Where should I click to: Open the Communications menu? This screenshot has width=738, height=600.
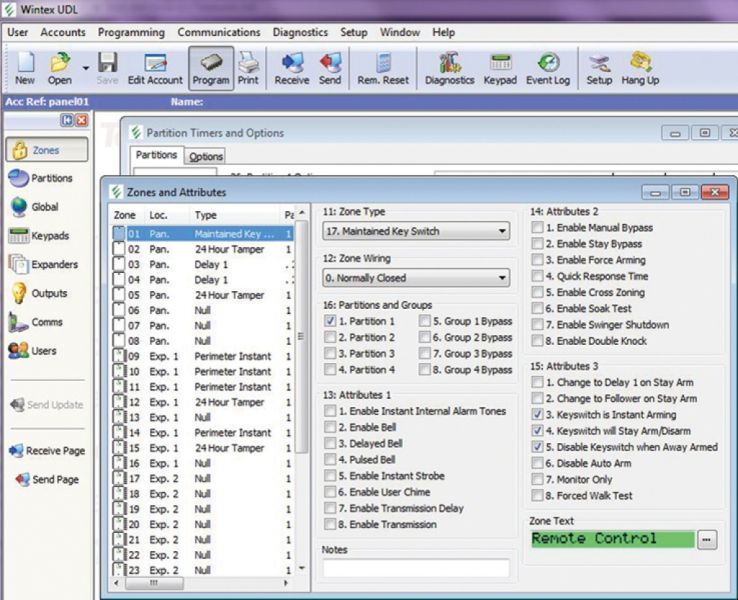coord(218,32)
